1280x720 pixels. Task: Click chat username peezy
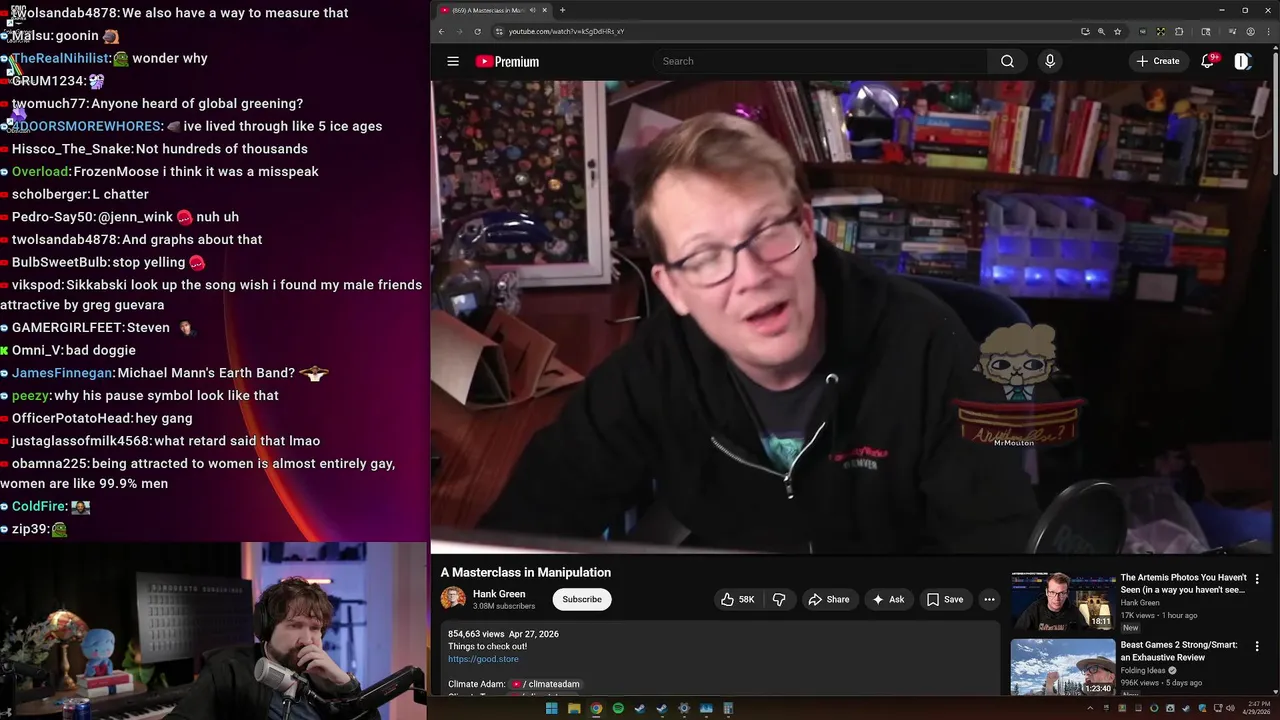pos(30,396)
